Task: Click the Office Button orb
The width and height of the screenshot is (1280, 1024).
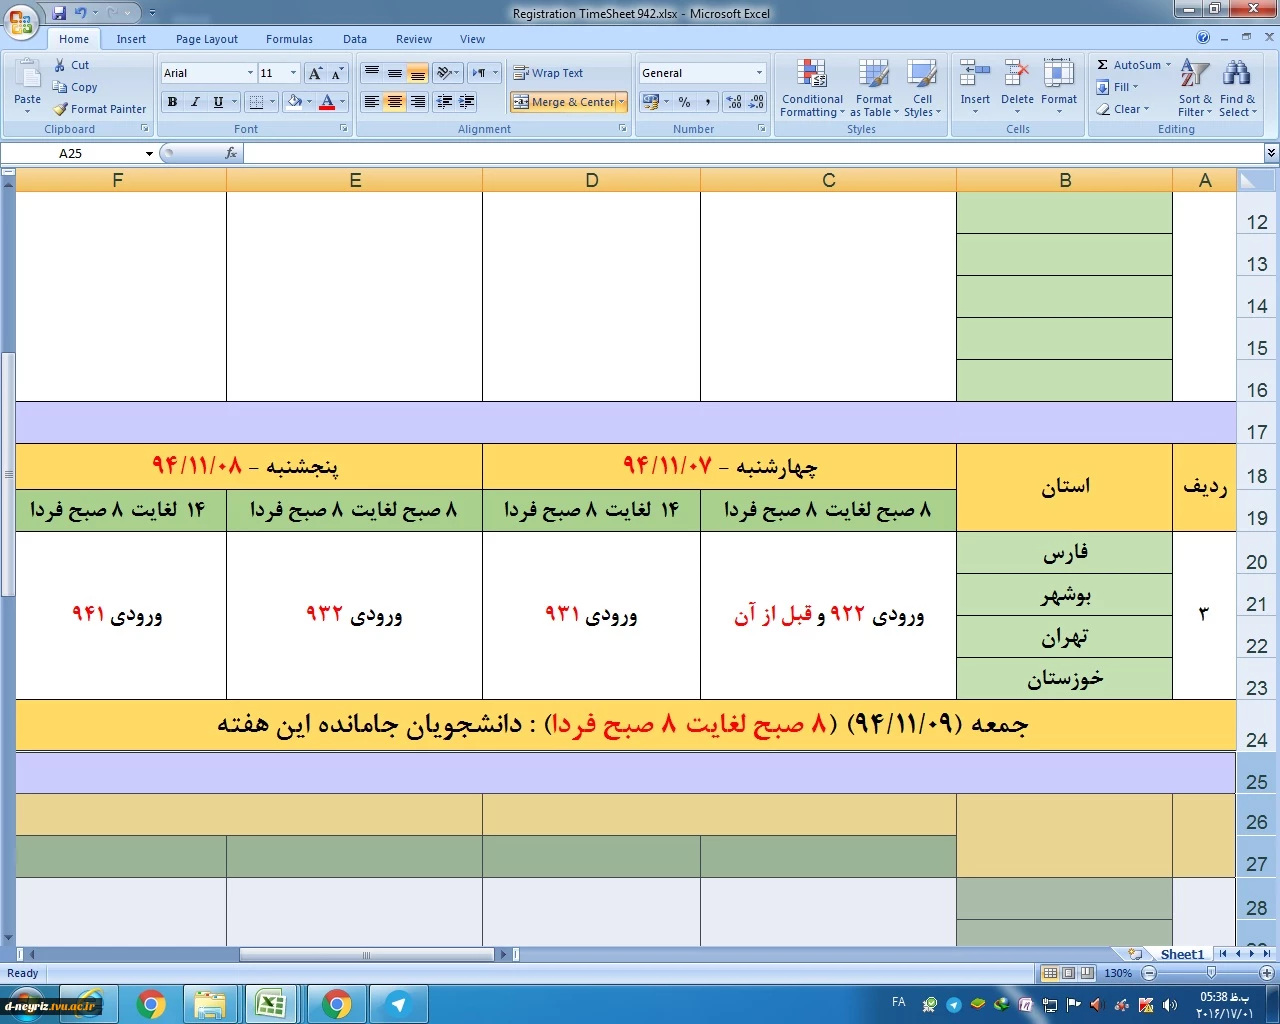Action: pyautogui.click(x=21, y=22)
